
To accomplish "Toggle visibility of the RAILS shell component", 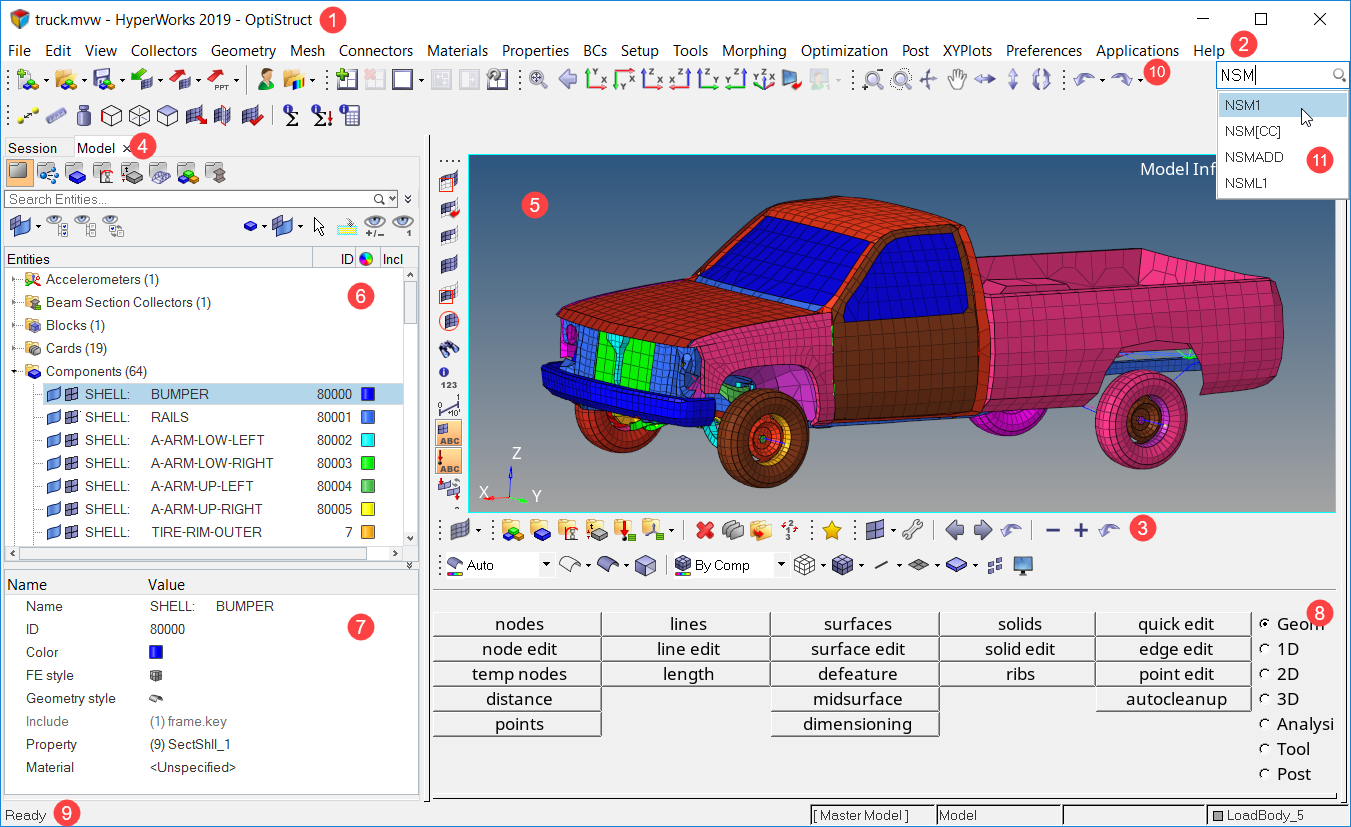I will [x=54, y=417].
